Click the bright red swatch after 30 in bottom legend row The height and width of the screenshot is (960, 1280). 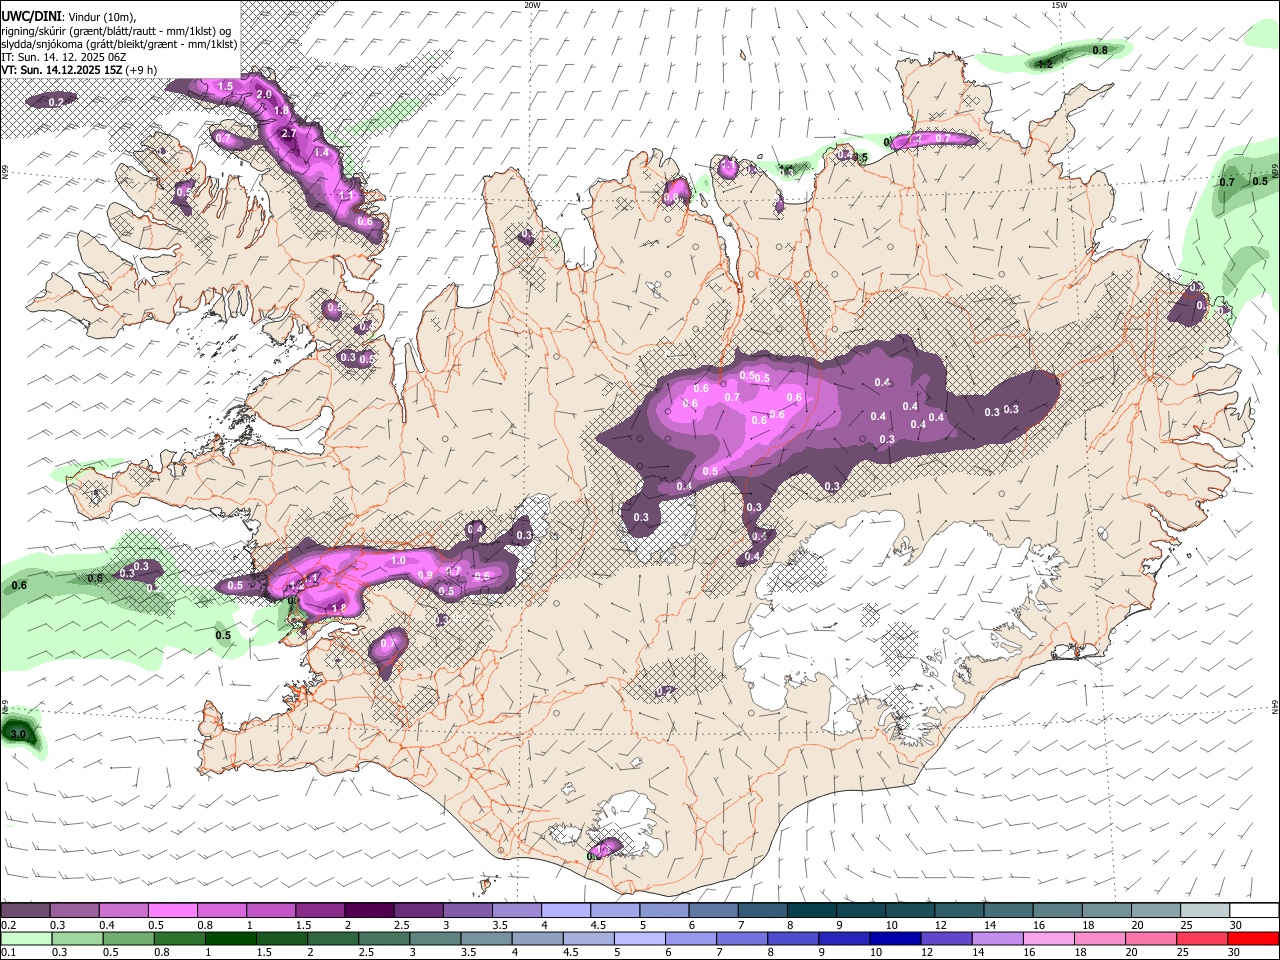pyautogui.click(x=1252, y=938)
